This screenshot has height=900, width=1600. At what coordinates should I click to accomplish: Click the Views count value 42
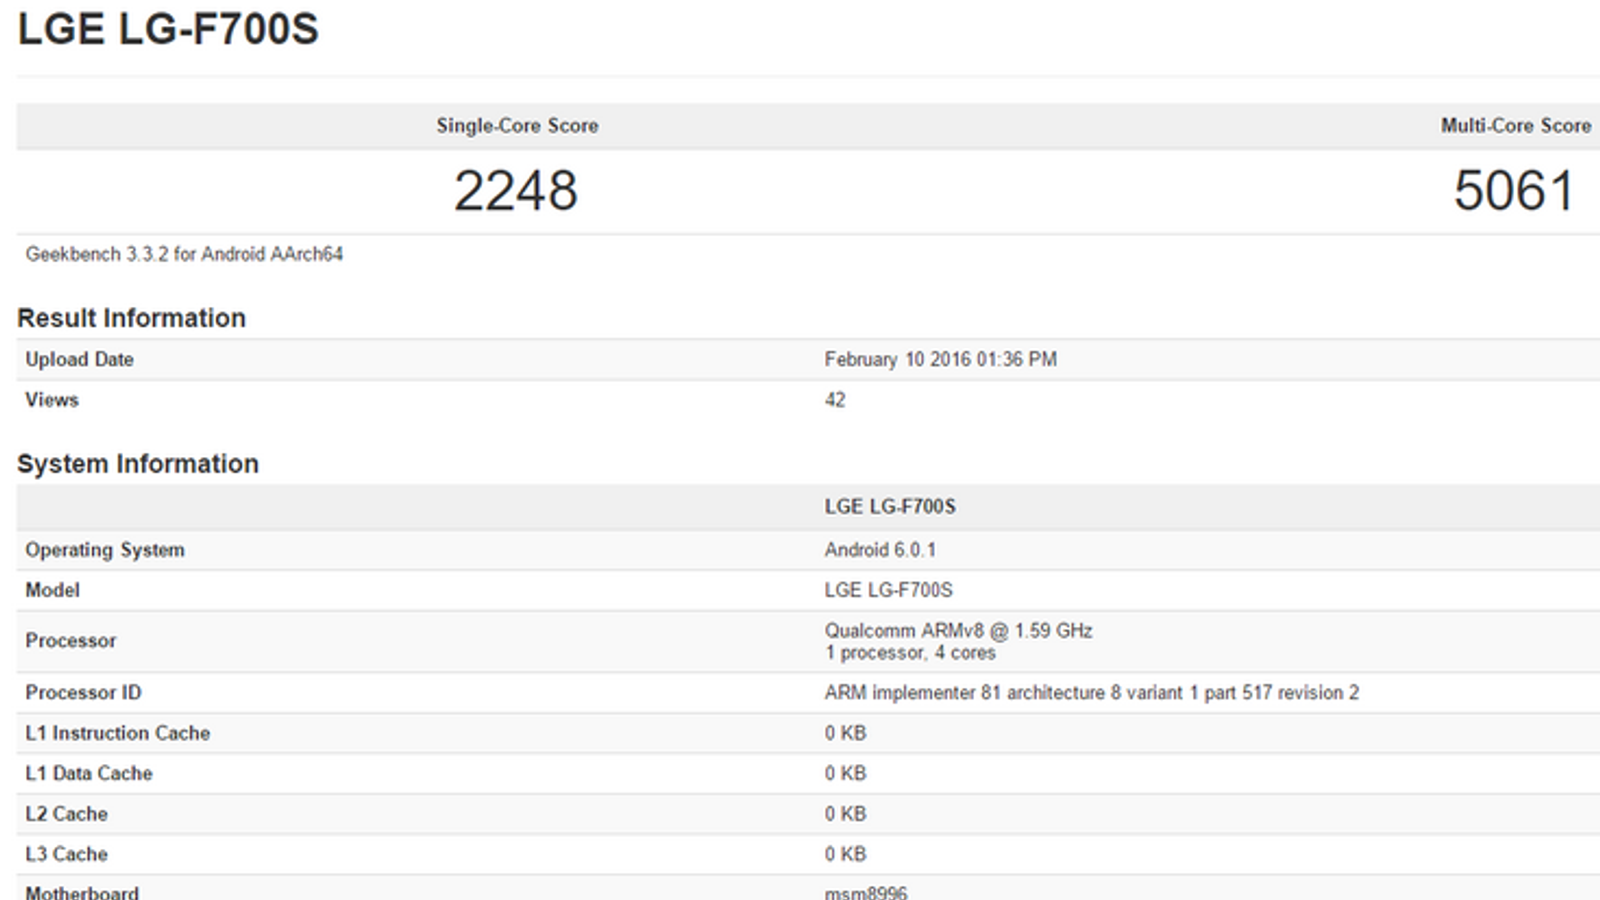(x=835, y=400)
